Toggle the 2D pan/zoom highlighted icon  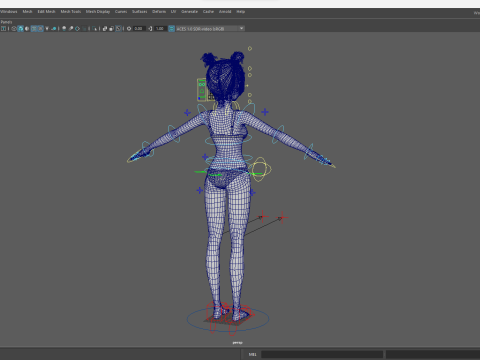40,29
